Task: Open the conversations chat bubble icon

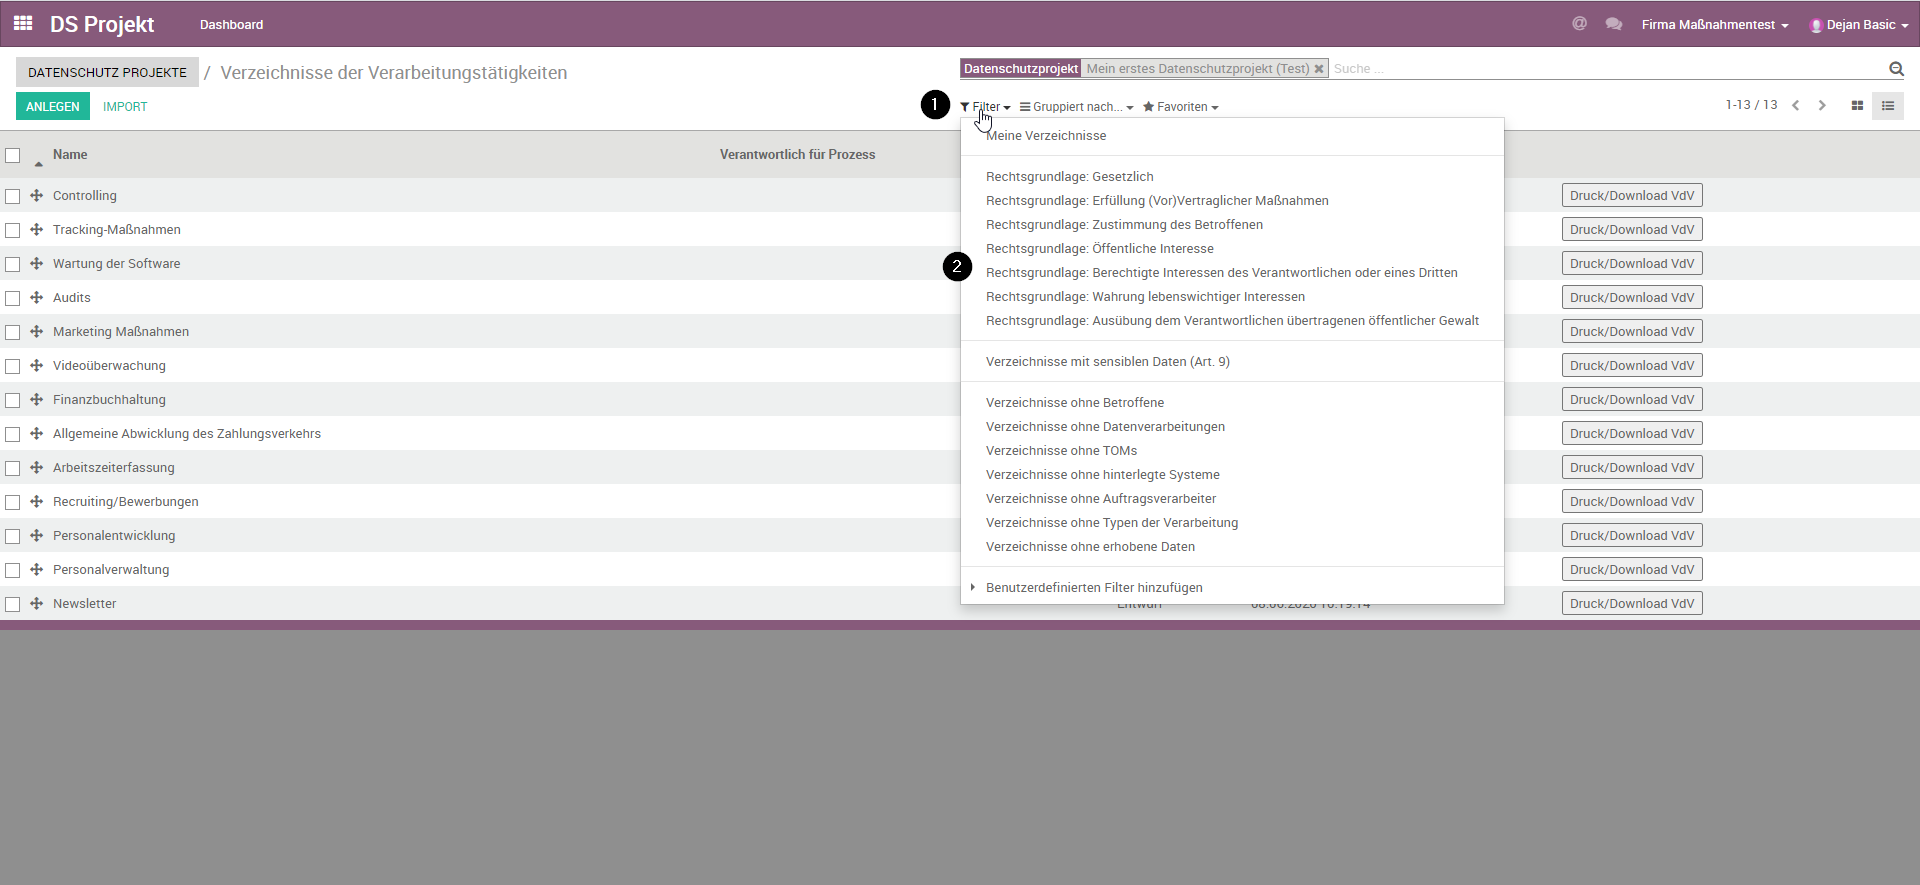Action: (x=1613, y=24)
